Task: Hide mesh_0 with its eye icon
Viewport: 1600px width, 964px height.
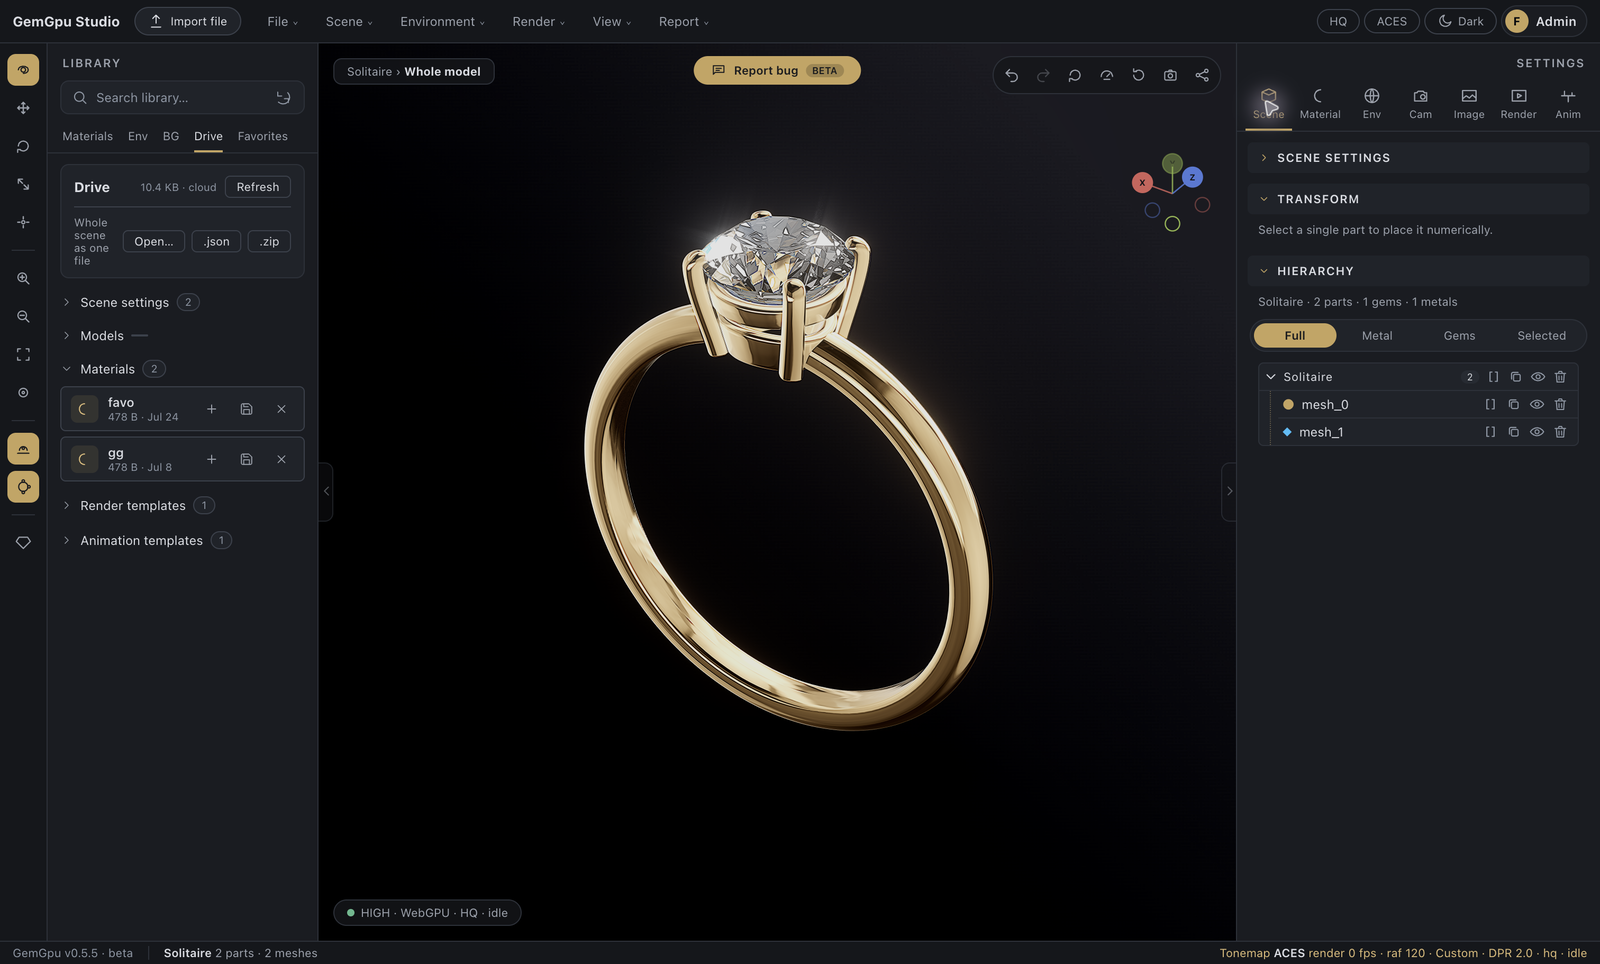Action: pos(1537,404)
